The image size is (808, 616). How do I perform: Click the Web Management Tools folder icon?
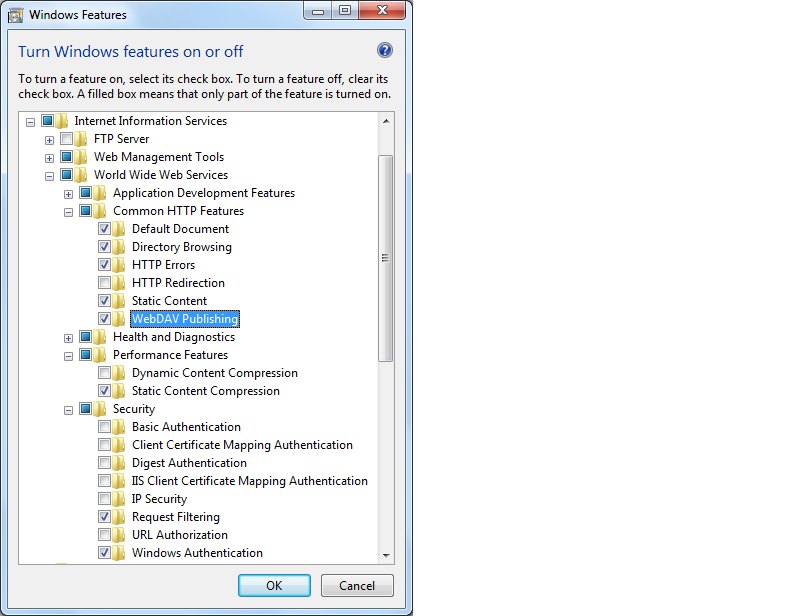pyautogui.click(x=80, y=157)
